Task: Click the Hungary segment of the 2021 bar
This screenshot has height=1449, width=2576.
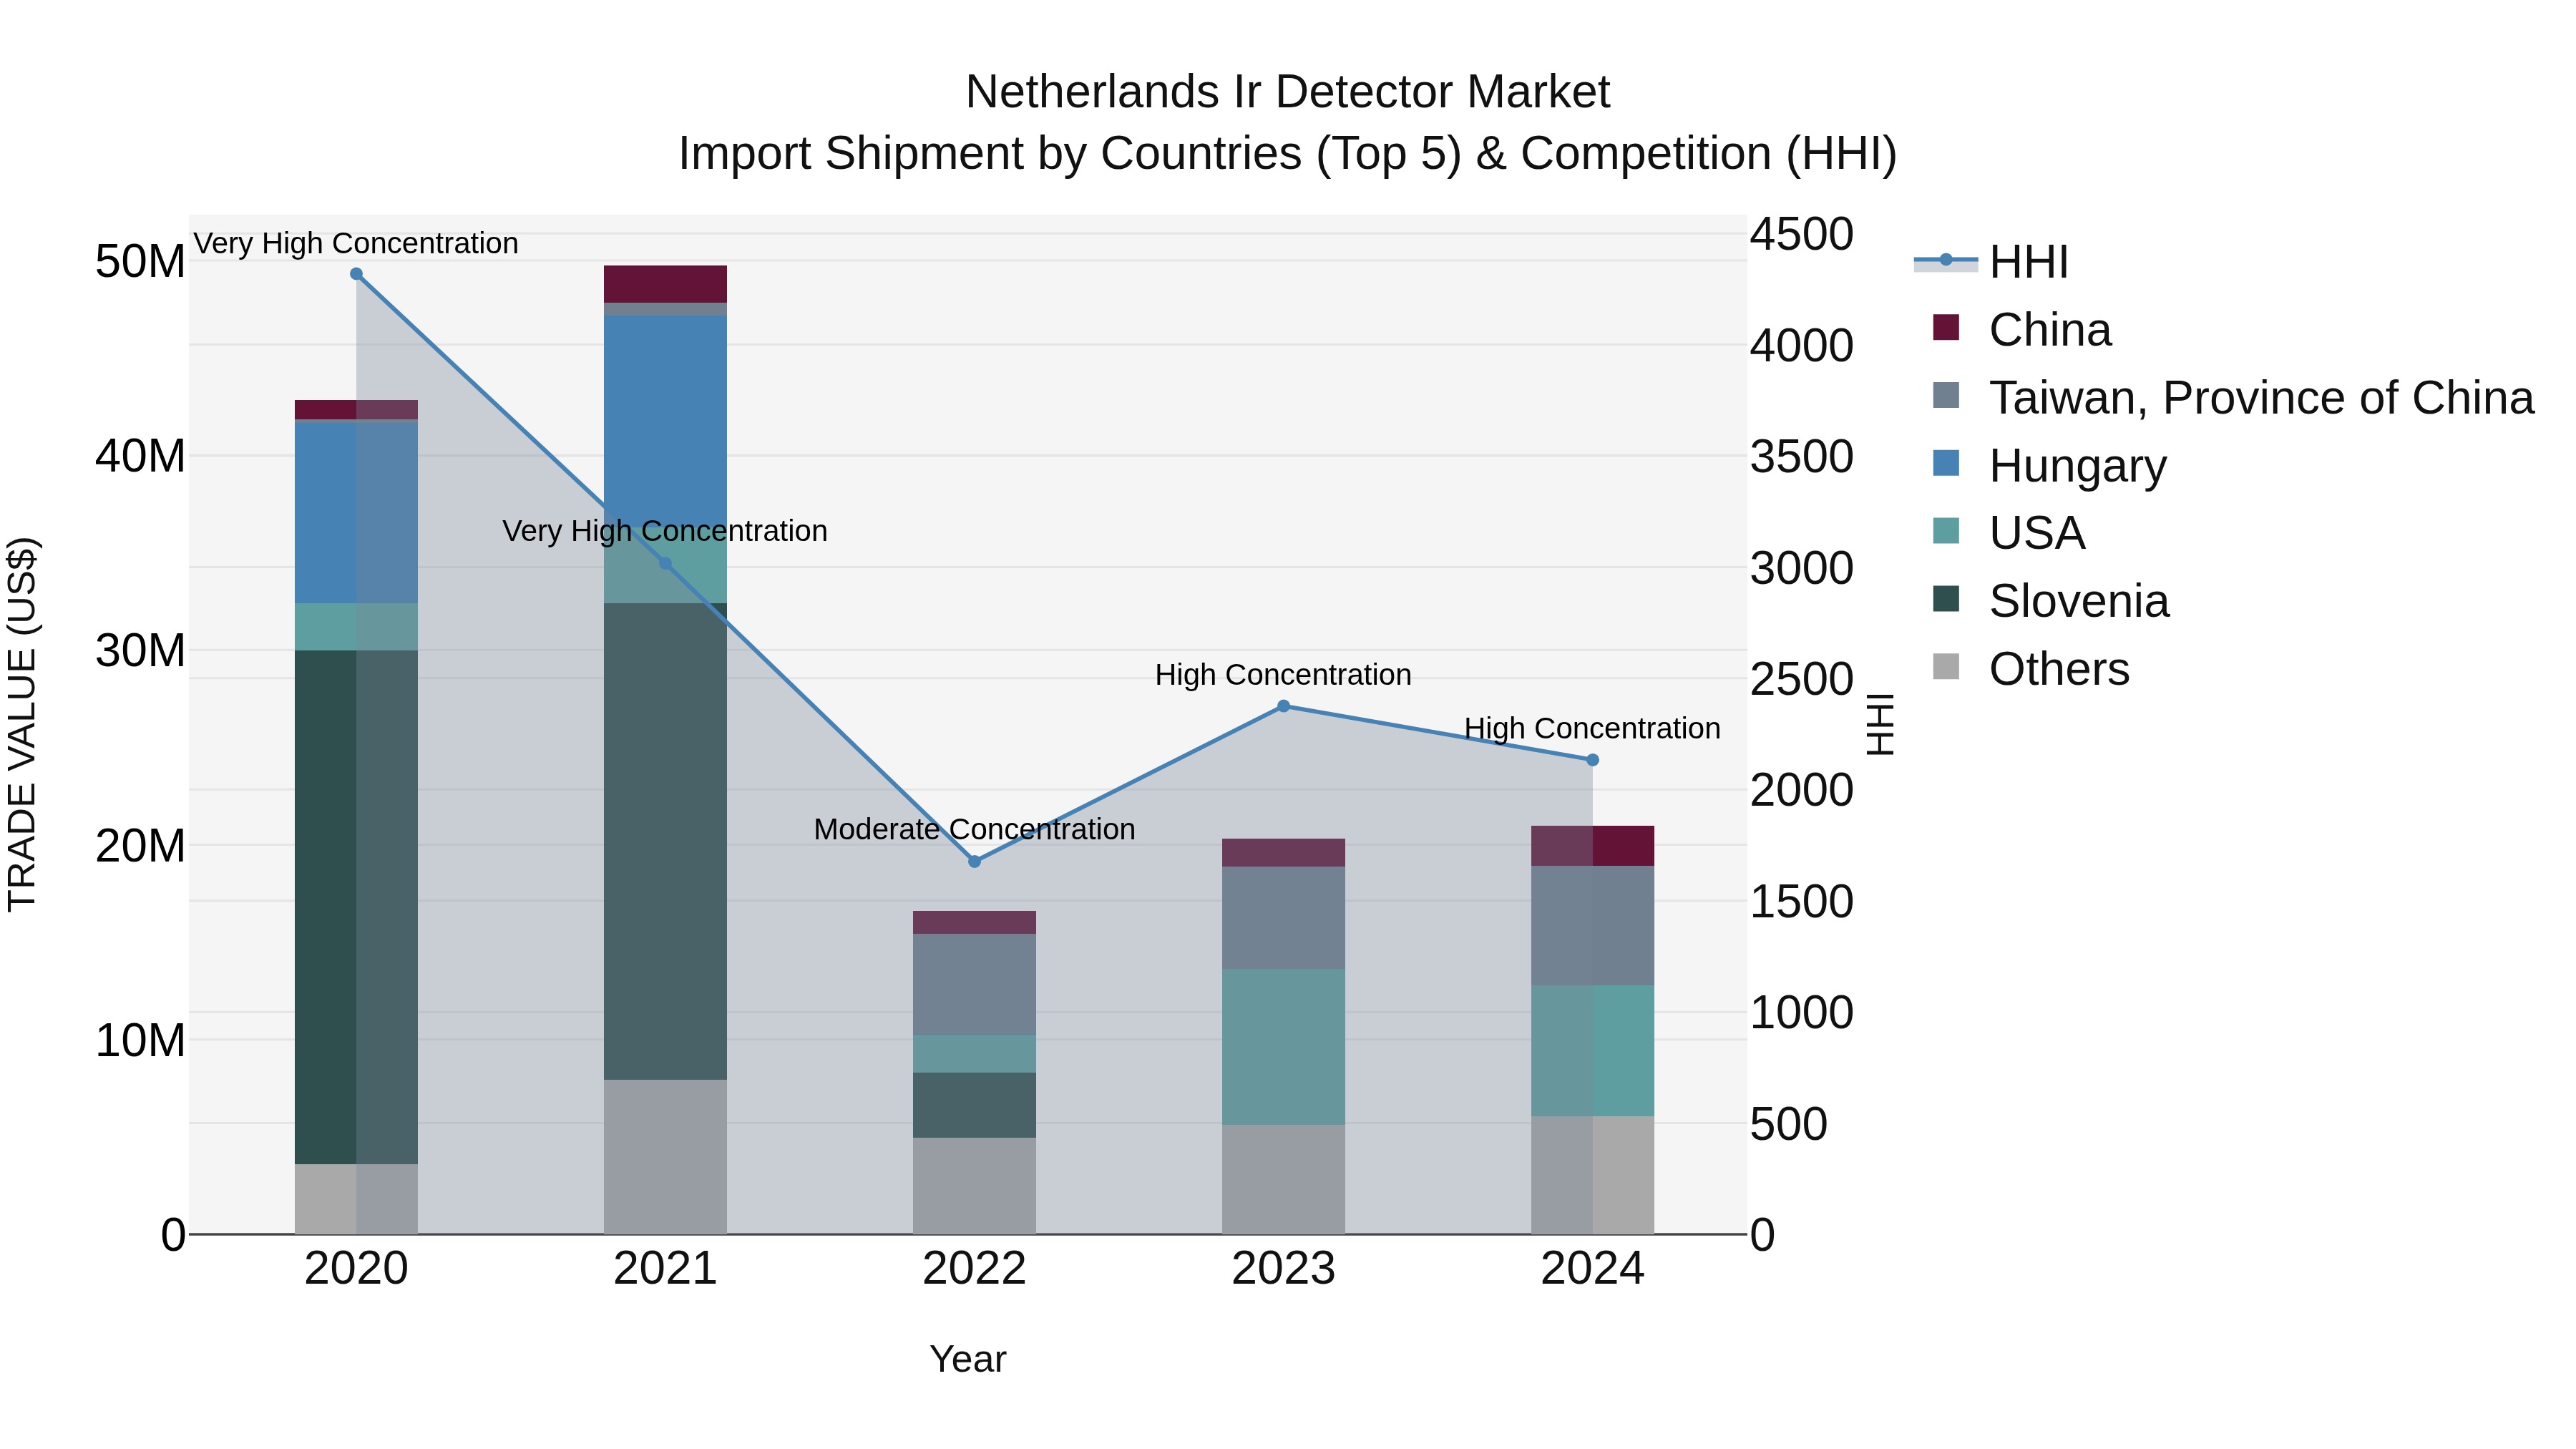Action: pyautogui.click(x=665, y=422)
